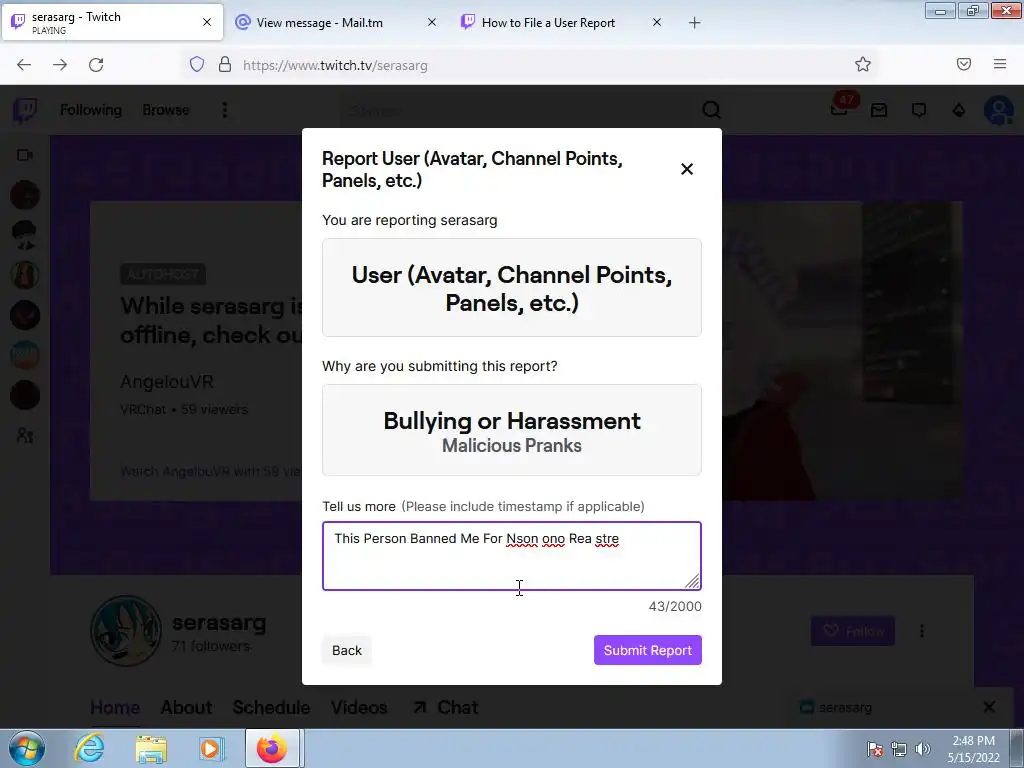Viewport: 1024px width, 768px height.
Task: Open the Windows Start button
Action: pyautogui.click(x=27, y=748)
